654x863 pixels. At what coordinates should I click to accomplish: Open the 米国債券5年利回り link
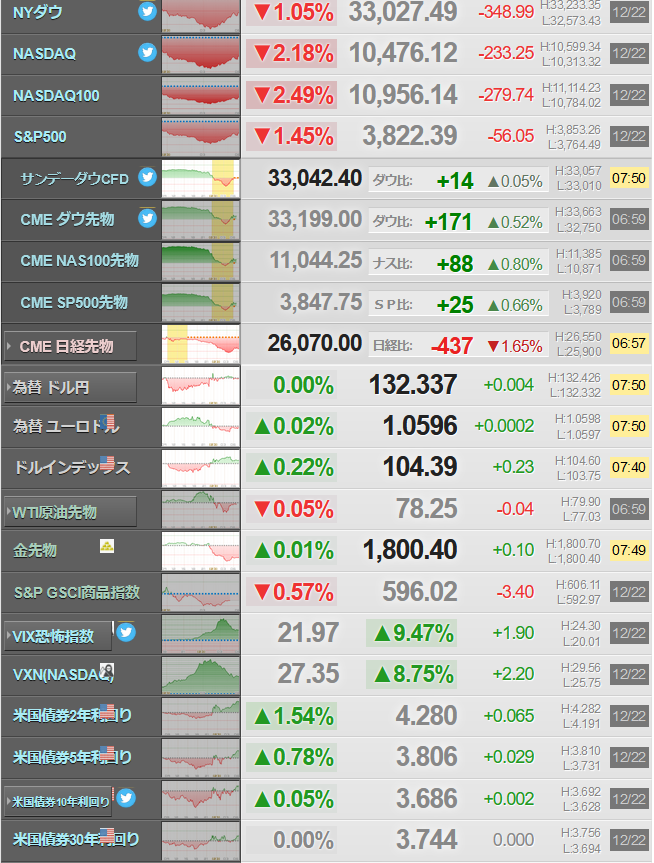coord(72,757)
